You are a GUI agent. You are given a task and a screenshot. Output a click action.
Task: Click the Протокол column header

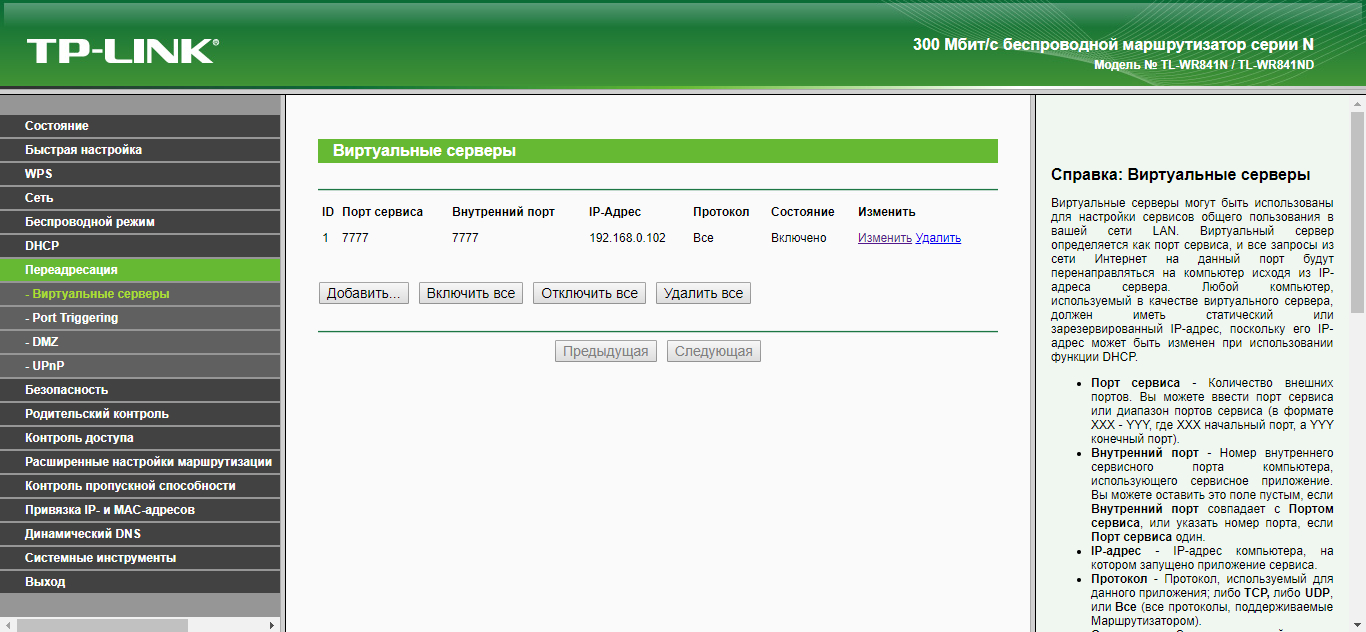(721, 212)
